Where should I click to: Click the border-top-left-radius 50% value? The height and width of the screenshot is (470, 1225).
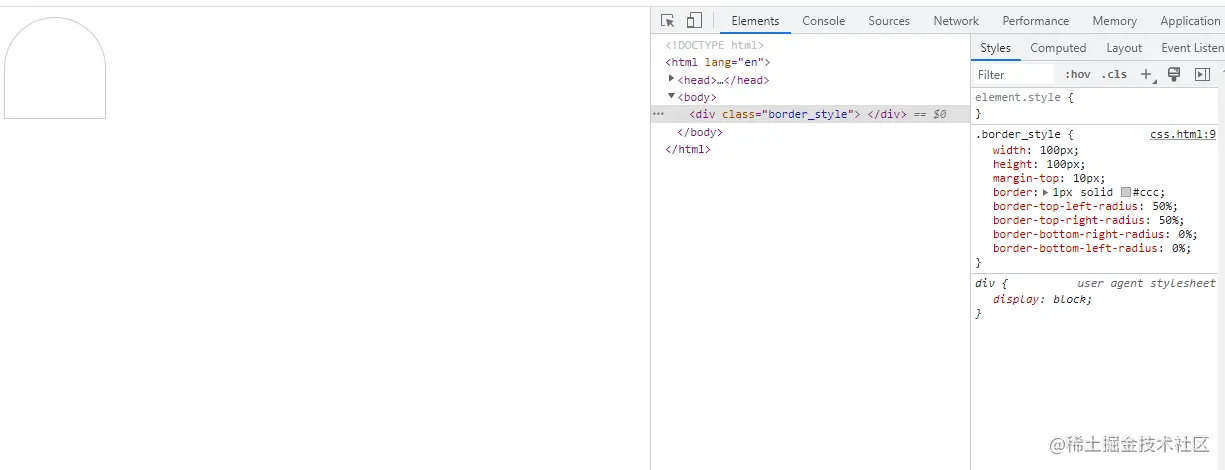coord(1164,206)
